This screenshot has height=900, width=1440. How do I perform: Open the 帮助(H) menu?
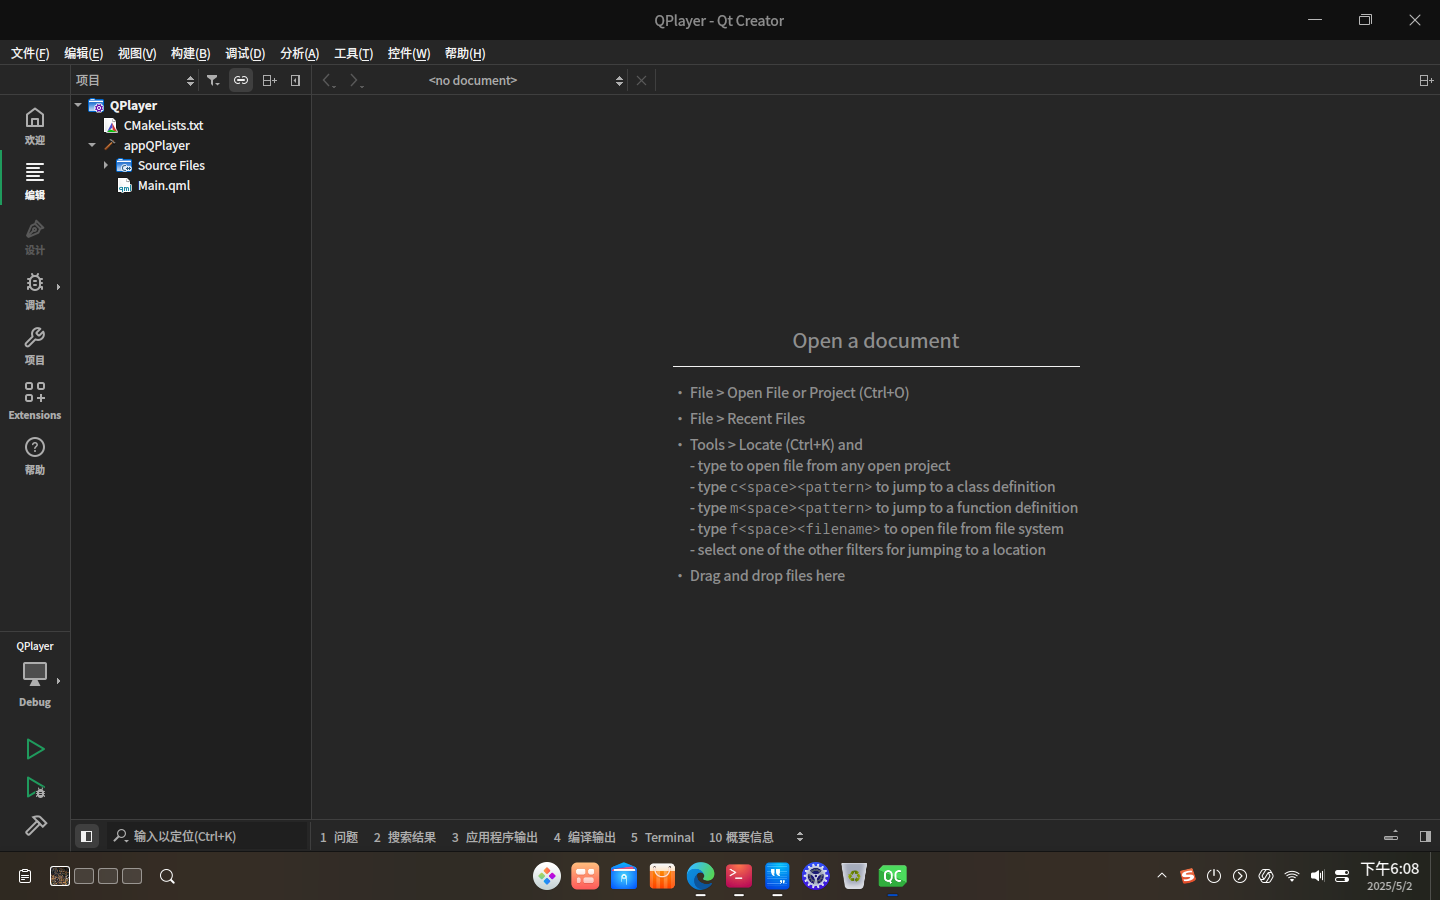(x=465, y=53)
